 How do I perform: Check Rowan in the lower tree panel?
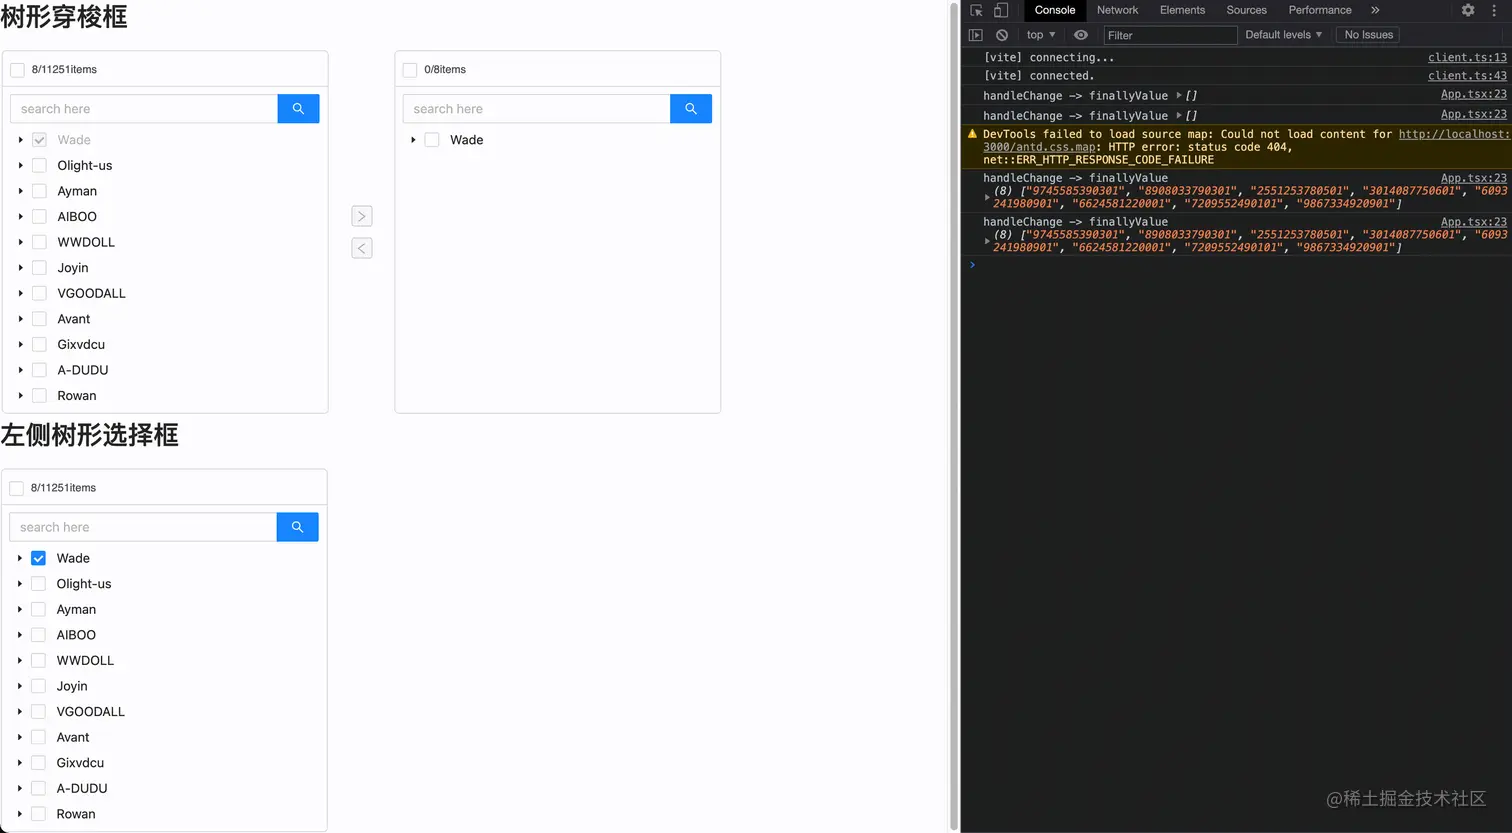(x=38, y=814)
